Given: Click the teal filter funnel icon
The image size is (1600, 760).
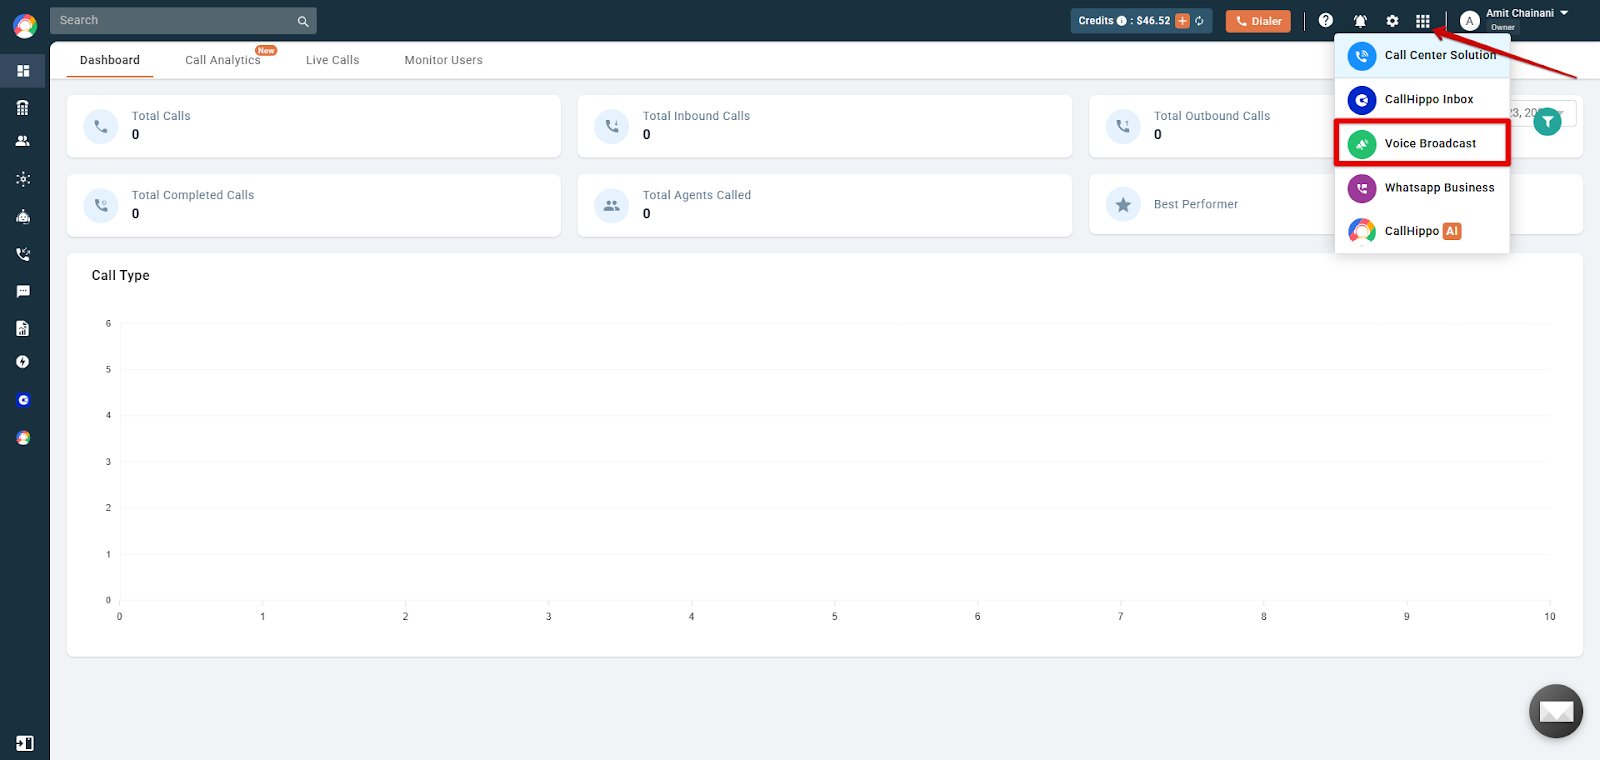Looking at the screenshot, I should point(1548,122).
